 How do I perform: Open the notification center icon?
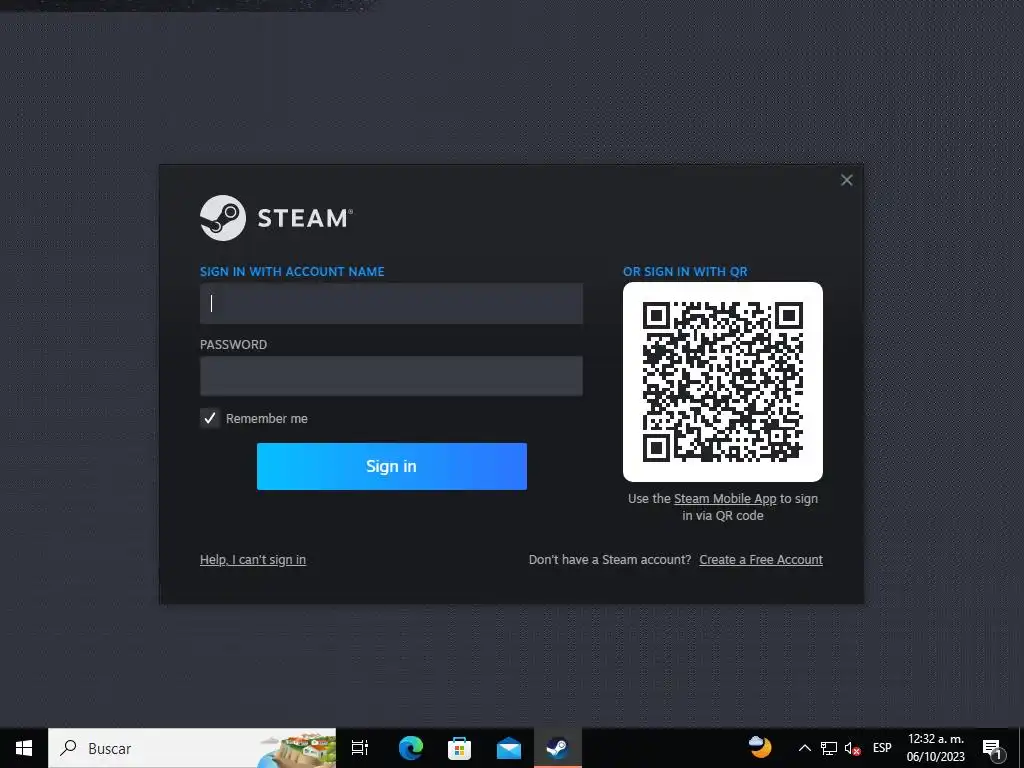click(993, 749)
